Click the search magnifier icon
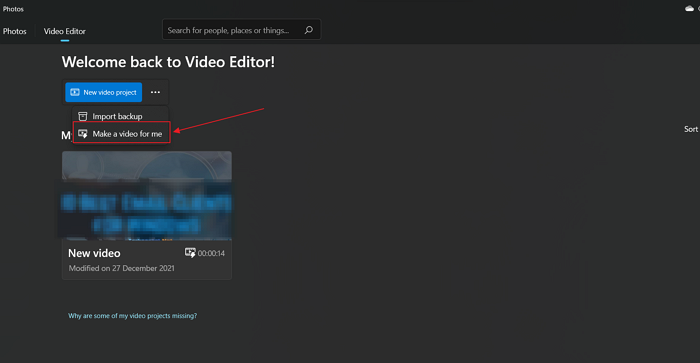The height and width of the screenshot is (363, 700). point(308,30)
